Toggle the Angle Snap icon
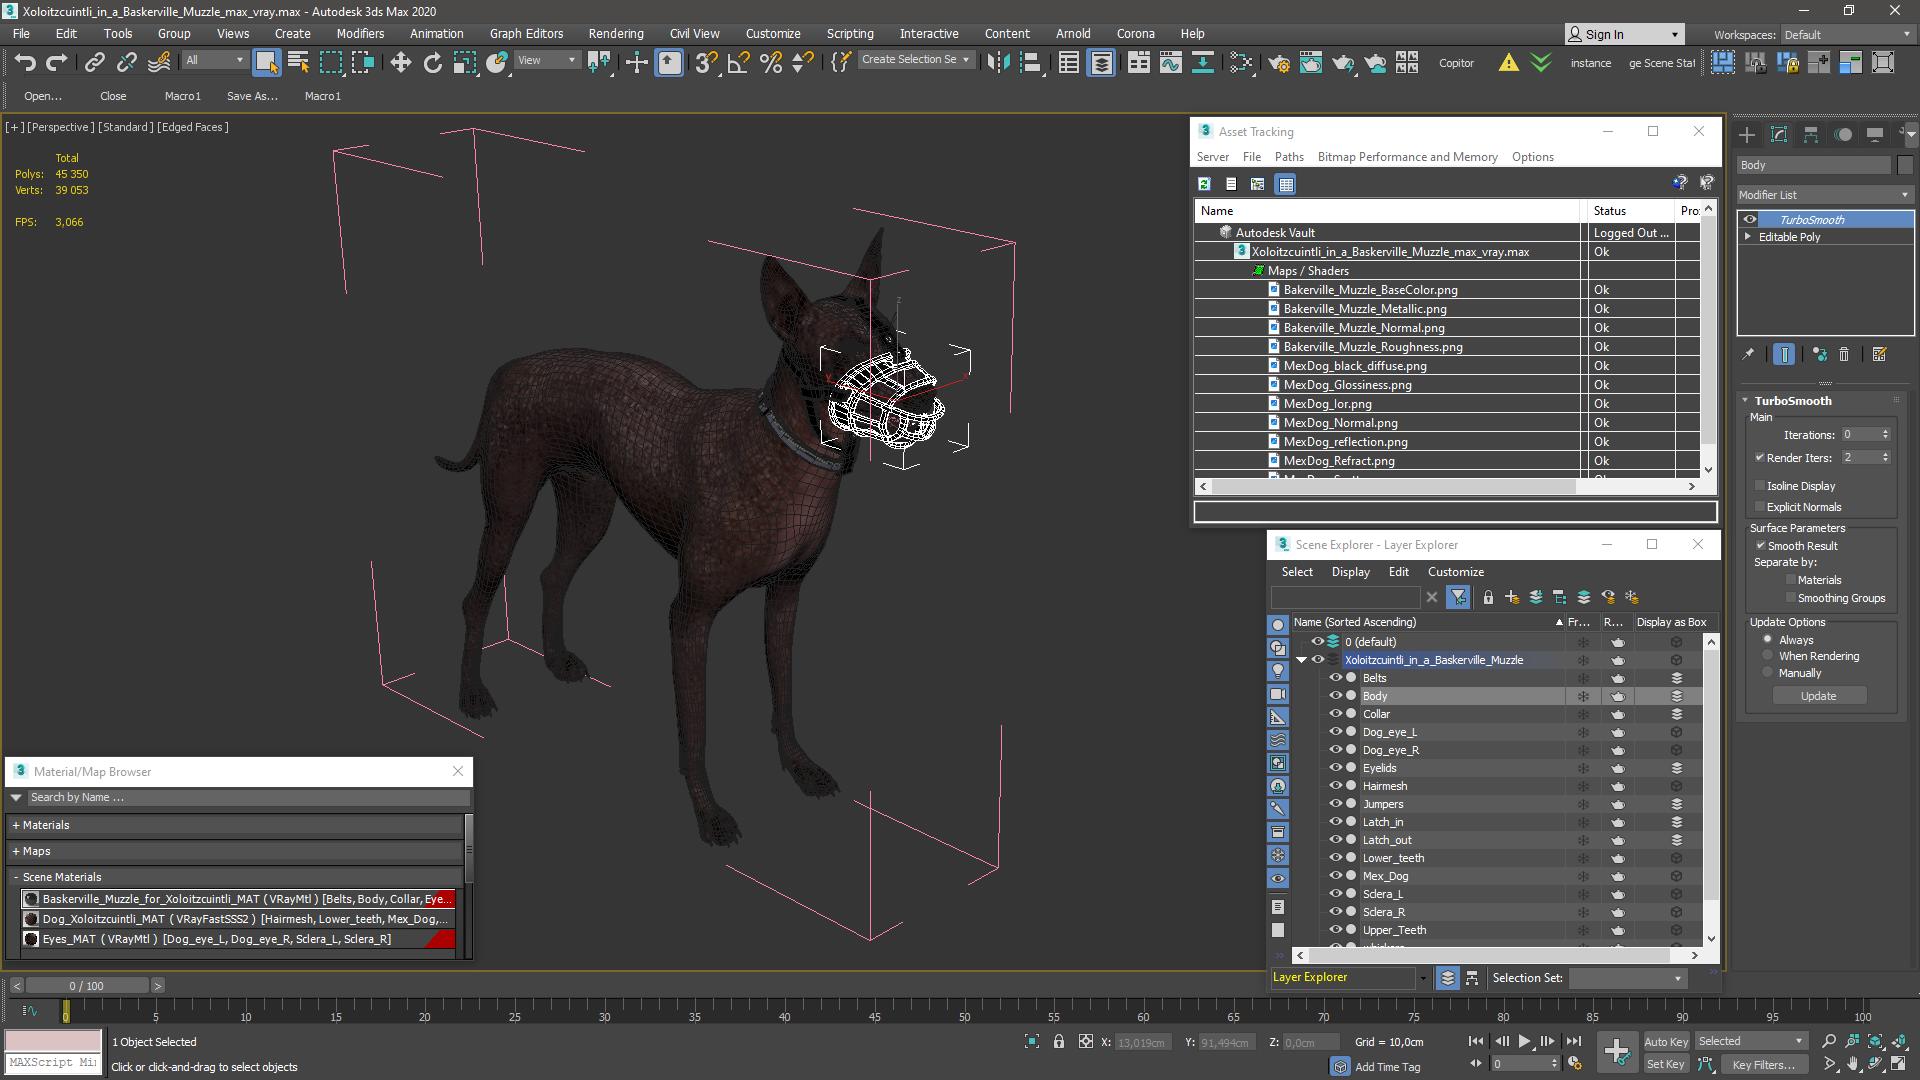This screenshot has height=1080, width=1920. point(738,62)
